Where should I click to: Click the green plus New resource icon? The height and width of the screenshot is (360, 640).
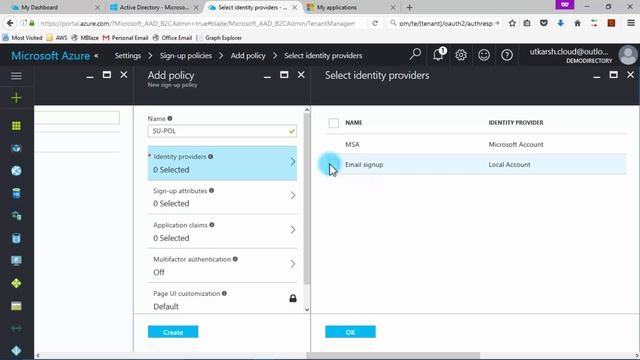[x=16, y=98]
